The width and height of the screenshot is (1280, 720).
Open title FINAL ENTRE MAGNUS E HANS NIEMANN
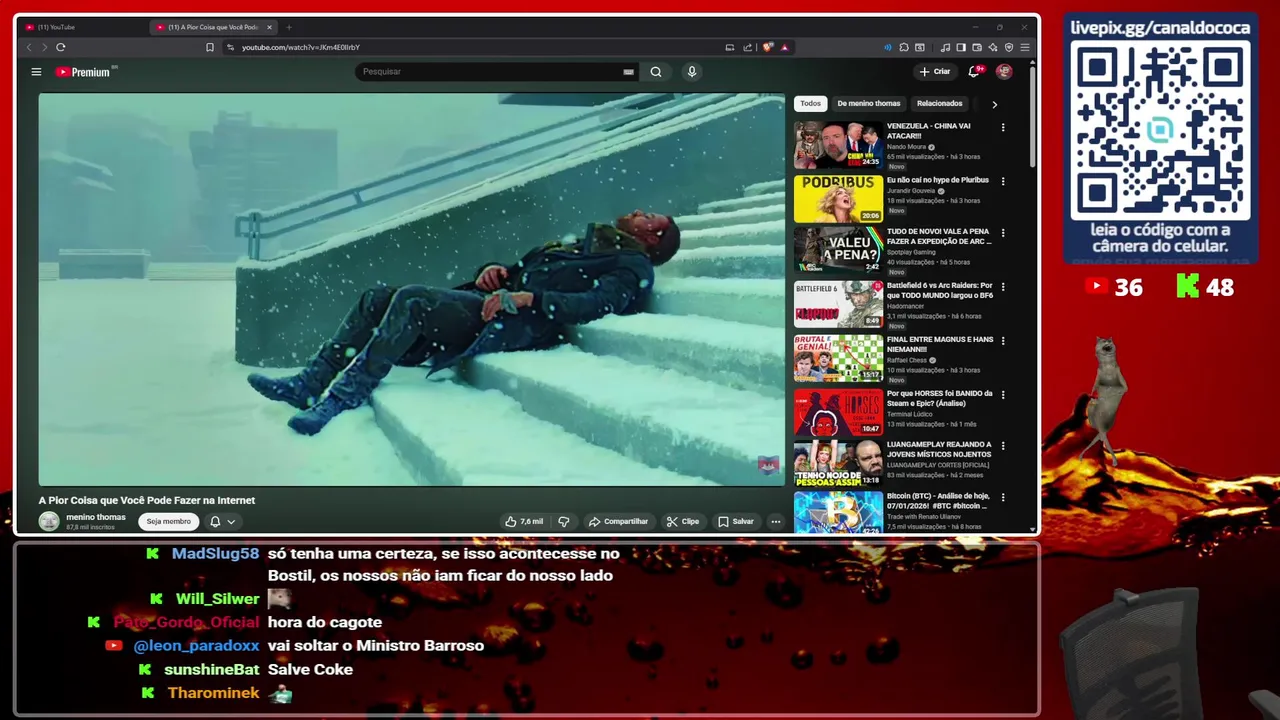[940, 344]
